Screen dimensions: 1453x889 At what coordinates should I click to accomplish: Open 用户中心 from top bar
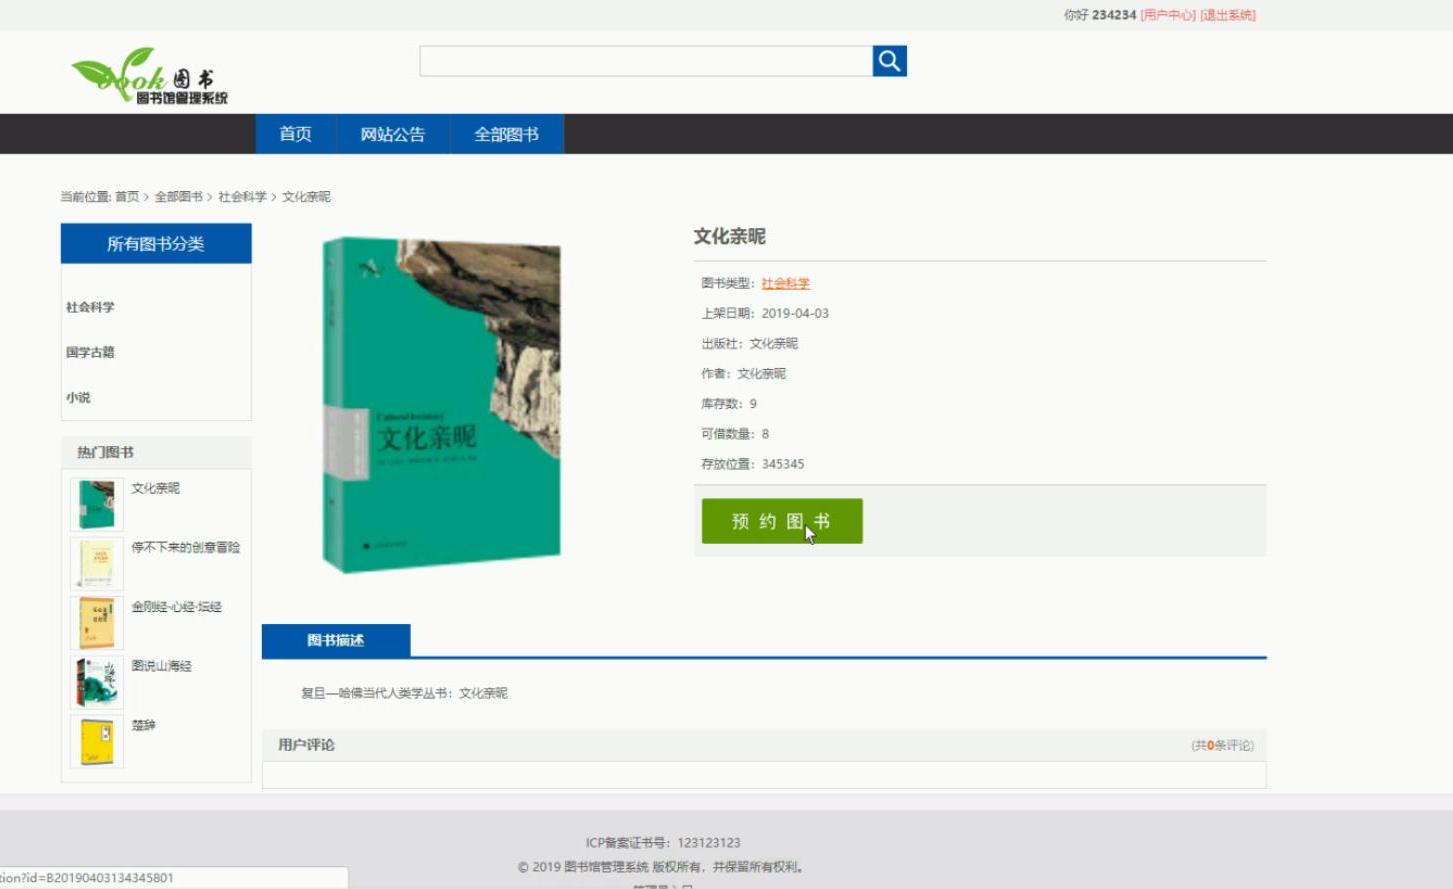(1168, 16)
